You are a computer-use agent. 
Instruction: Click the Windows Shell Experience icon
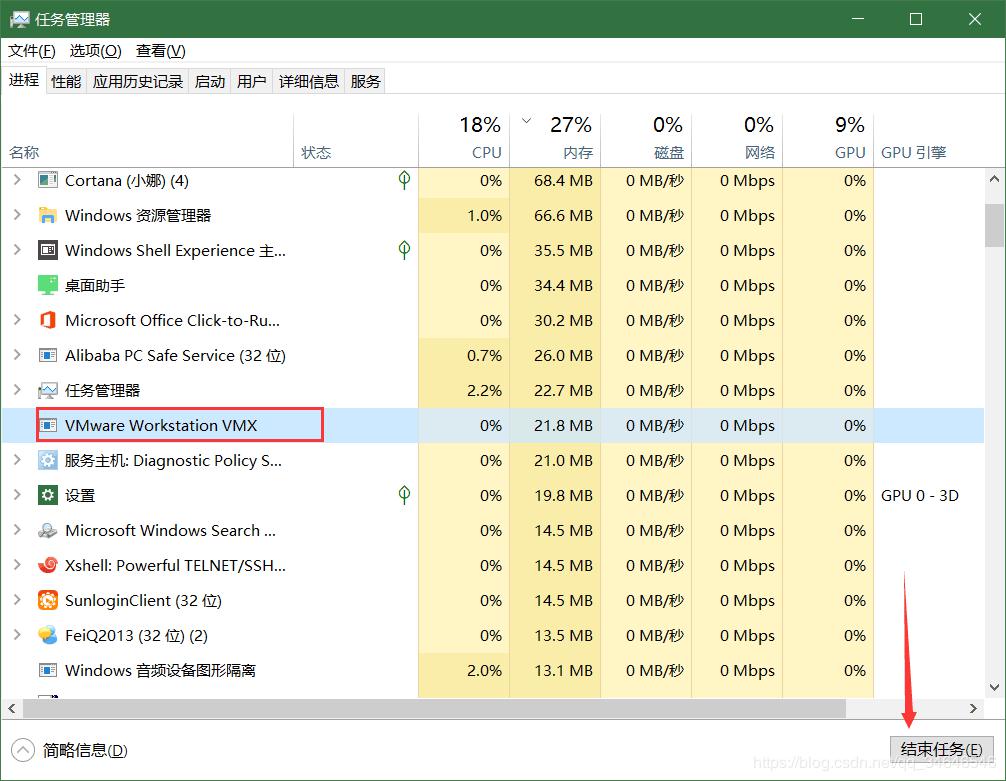pyautogui.click(x=47, y=250)
